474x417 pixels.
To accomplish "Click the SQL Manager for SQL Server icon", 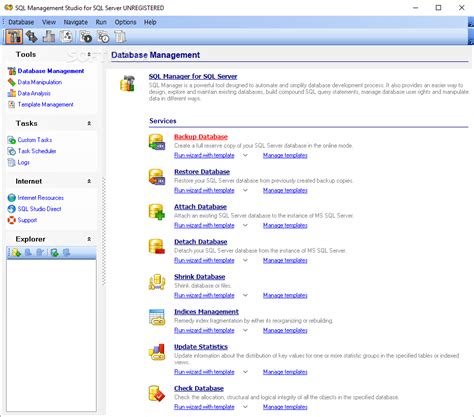I will pos(127,83).
